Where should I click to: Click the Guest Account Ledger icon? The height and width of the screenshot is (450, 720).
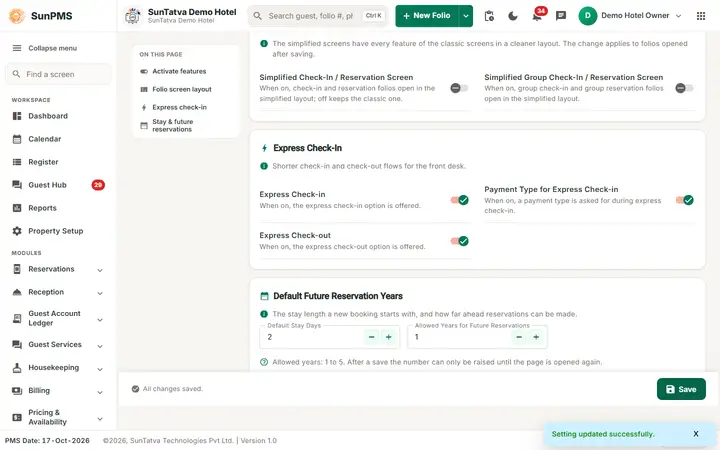[17, 318]
